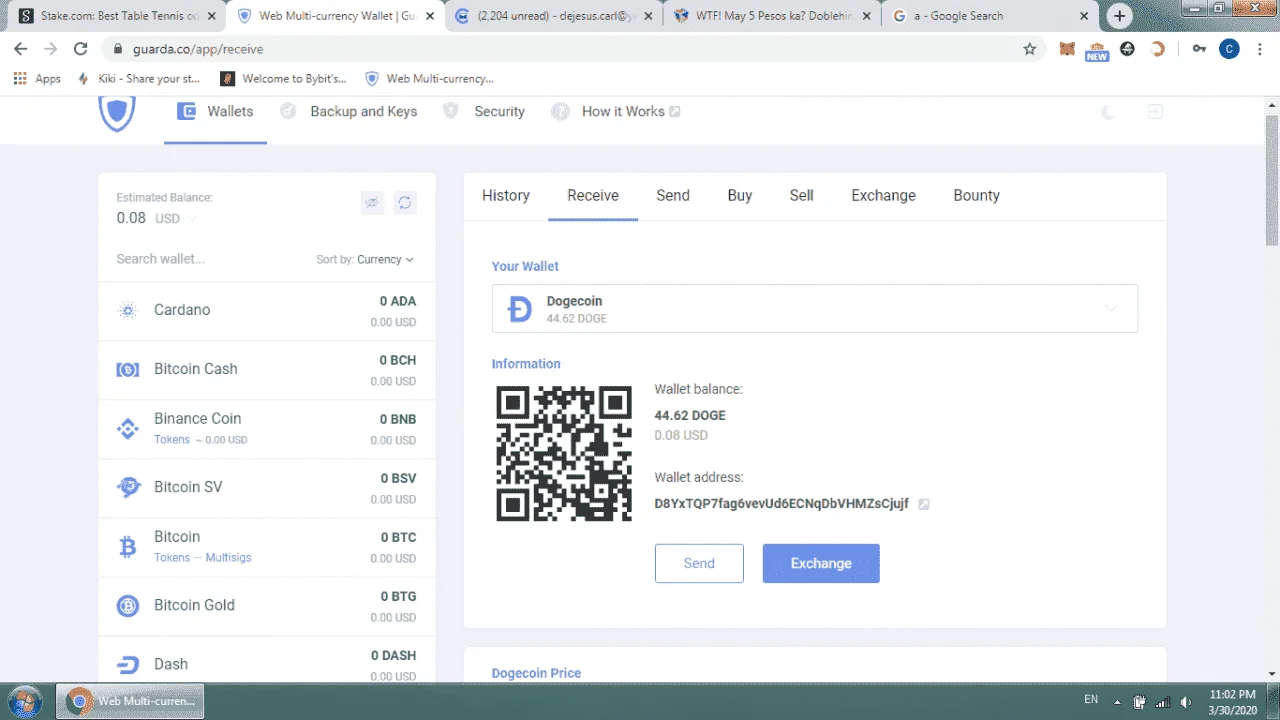Click the password key icon

tap(1199, 49)
